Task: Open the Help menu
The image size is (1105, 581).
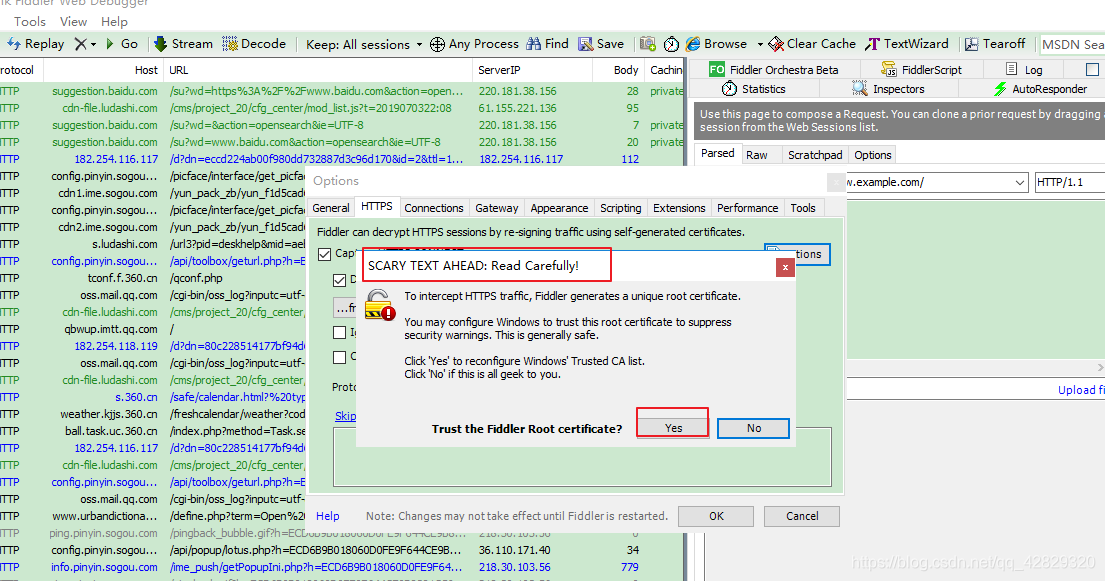Action: click(114, 22)
